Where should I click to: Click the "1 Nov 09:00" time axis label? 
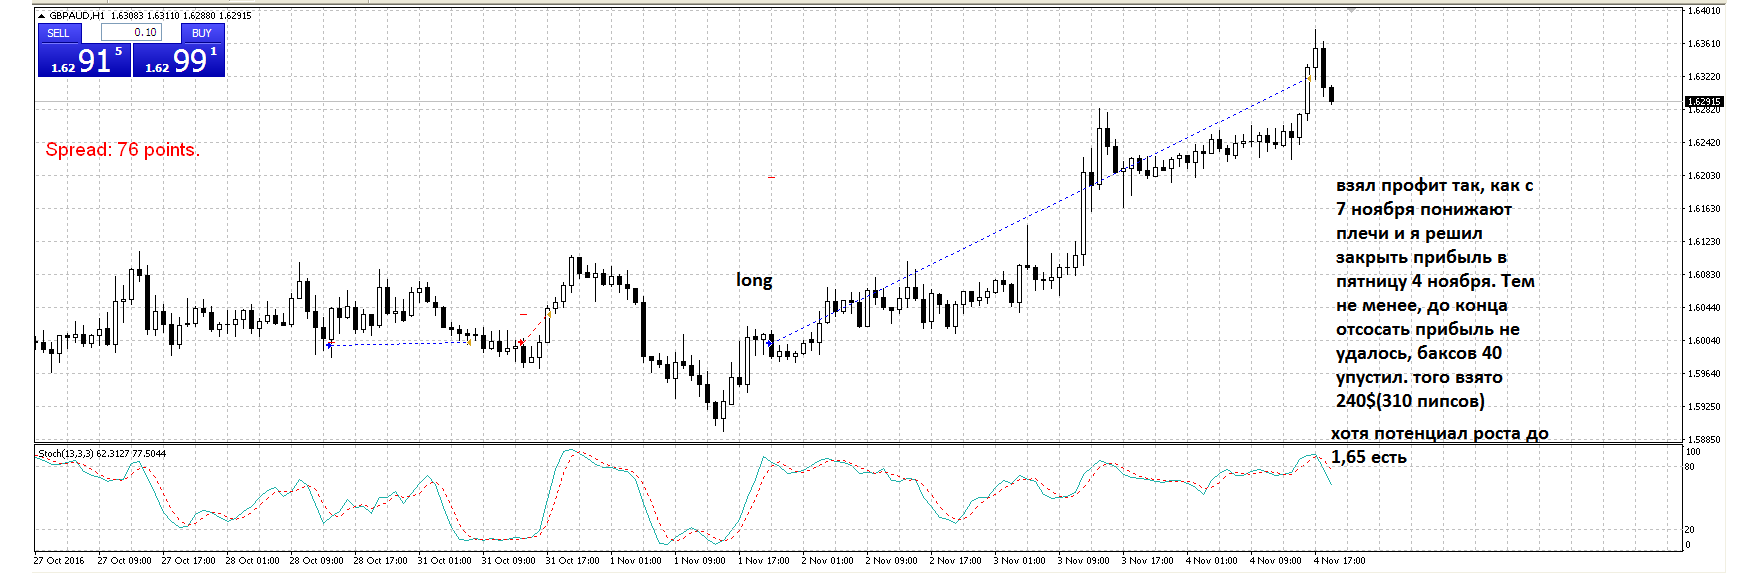(x=699, y=561)
